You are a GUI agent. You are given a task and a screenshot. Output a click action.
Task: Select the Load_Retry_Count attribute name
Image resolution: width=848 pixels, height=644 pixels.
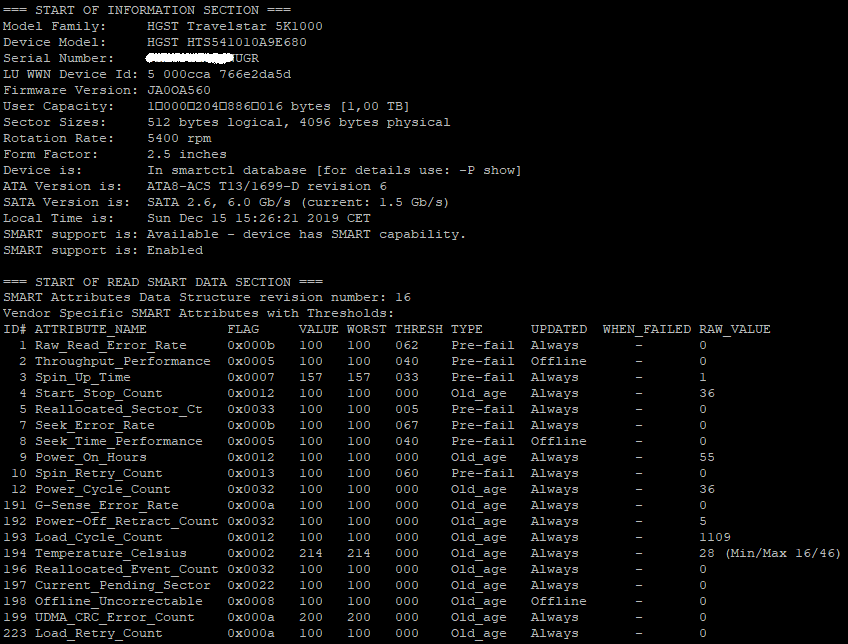pyautogui.click(x=98, y=633)
